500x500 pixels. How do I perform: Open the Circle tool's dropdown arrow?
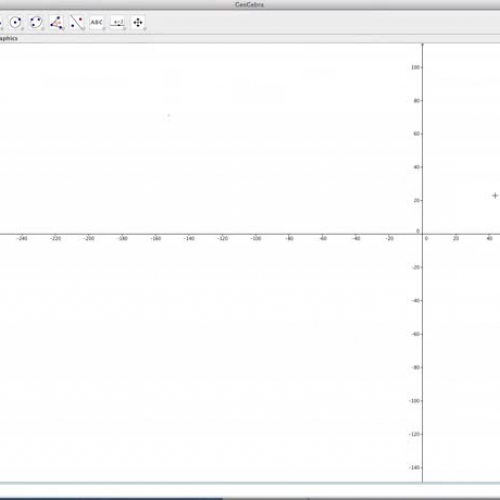click(x=22, y=29)
